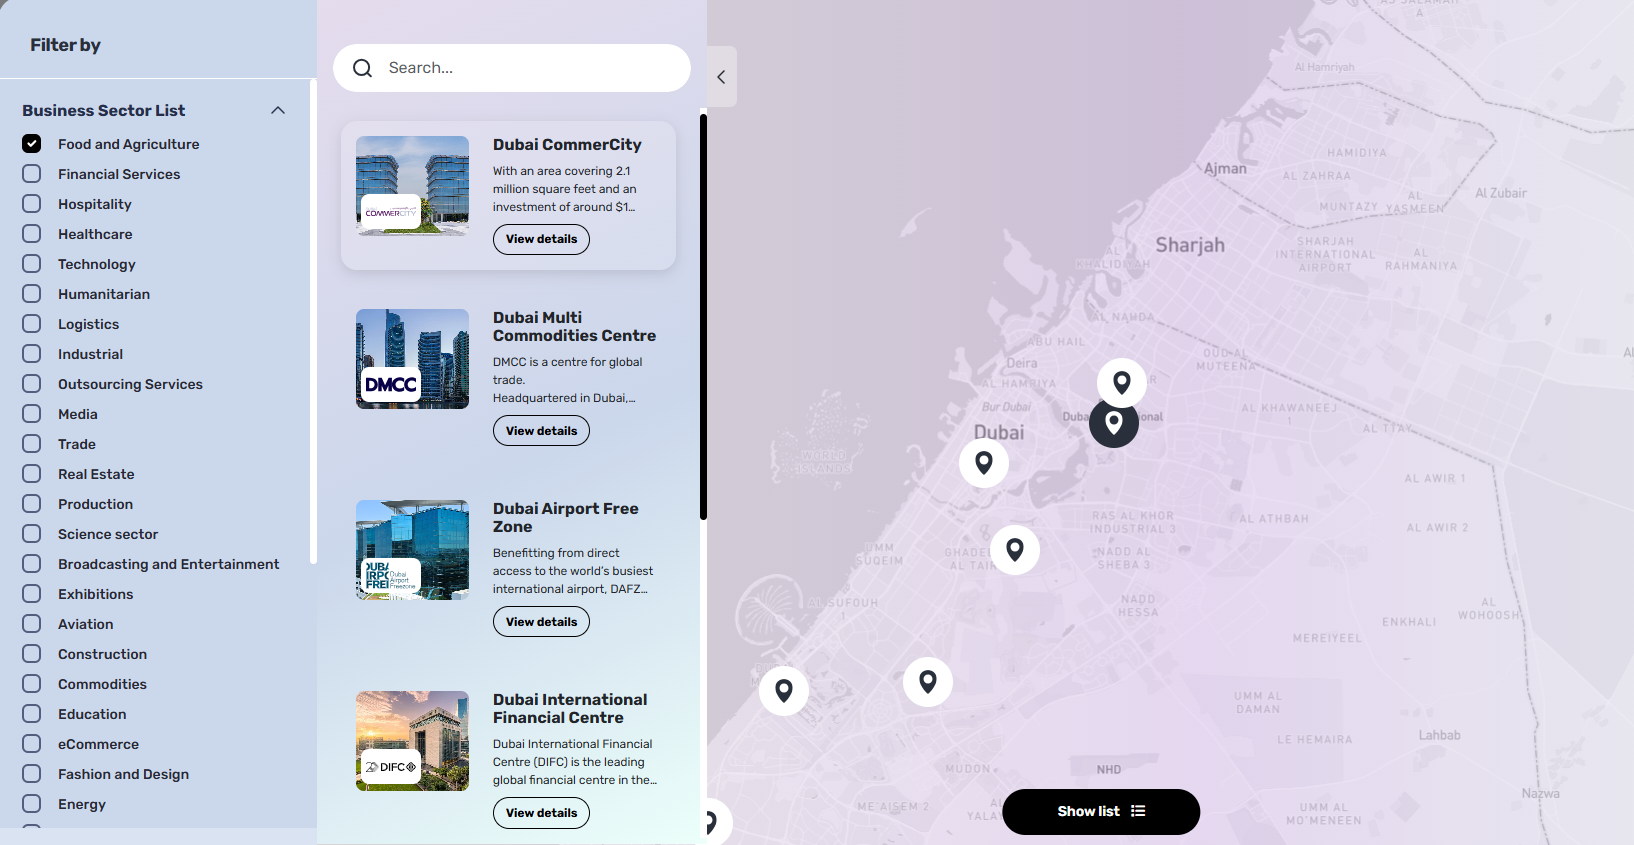1634x845 pixels.
Task: Uncheck the Food and Agriculture filter
Action: [32, 144]
